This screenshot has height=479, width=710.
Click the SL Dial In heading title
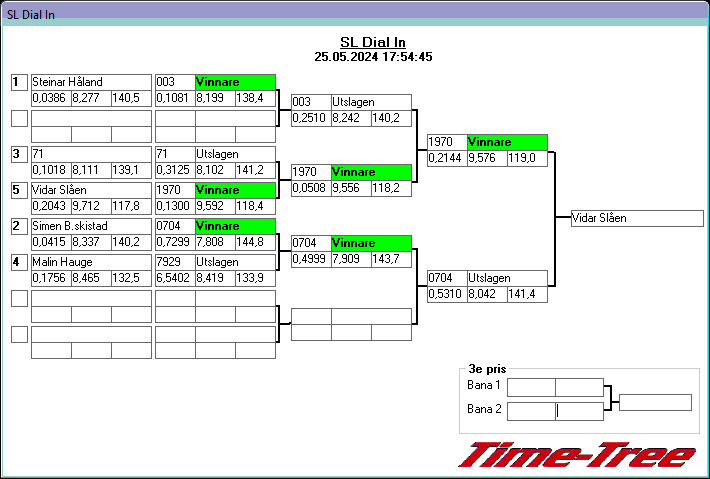(x=373, y=42)
